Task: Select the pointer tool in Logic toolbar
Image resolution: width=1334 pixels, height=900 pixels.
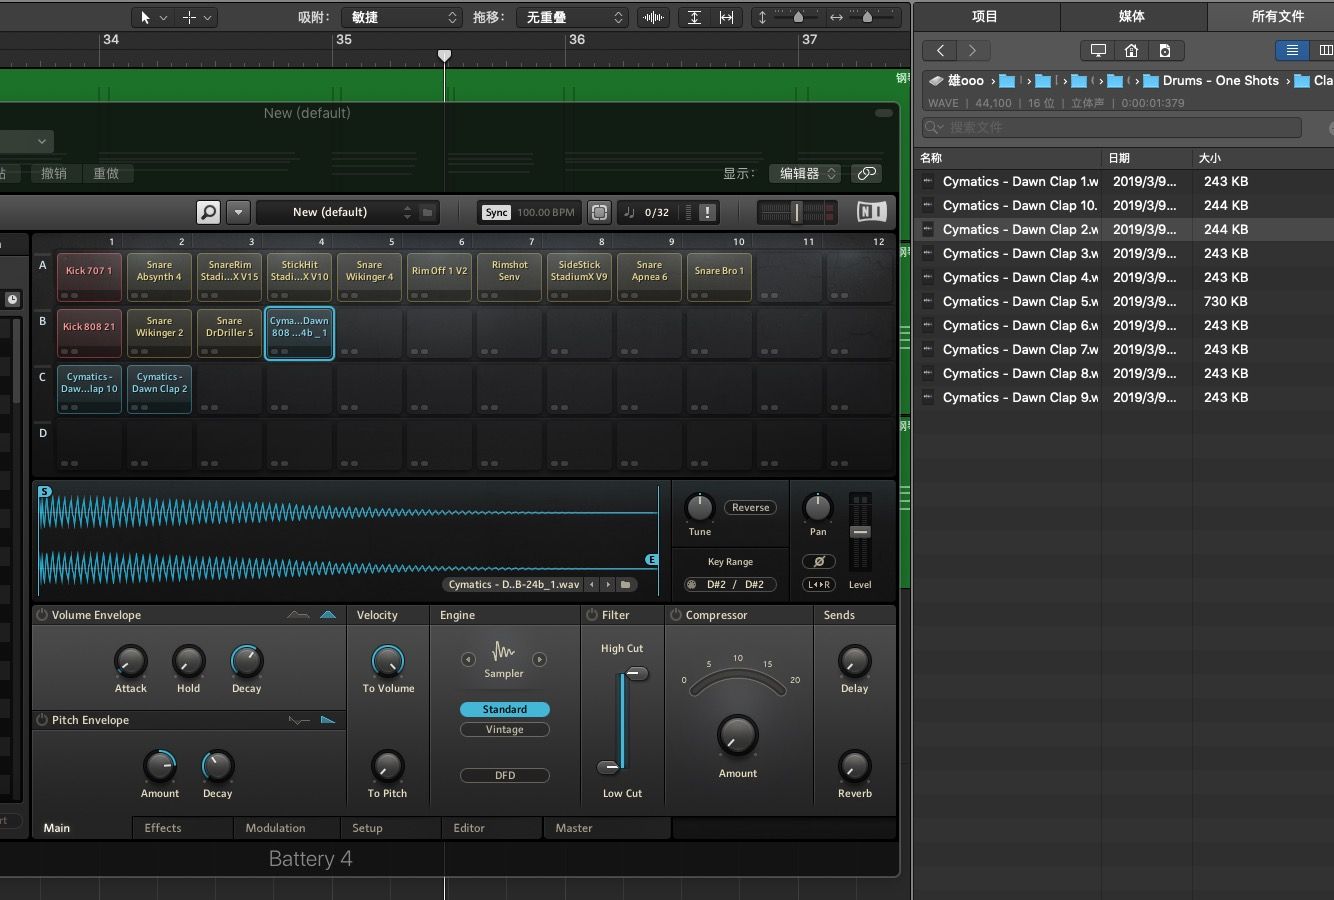Action: click(145, 17)
